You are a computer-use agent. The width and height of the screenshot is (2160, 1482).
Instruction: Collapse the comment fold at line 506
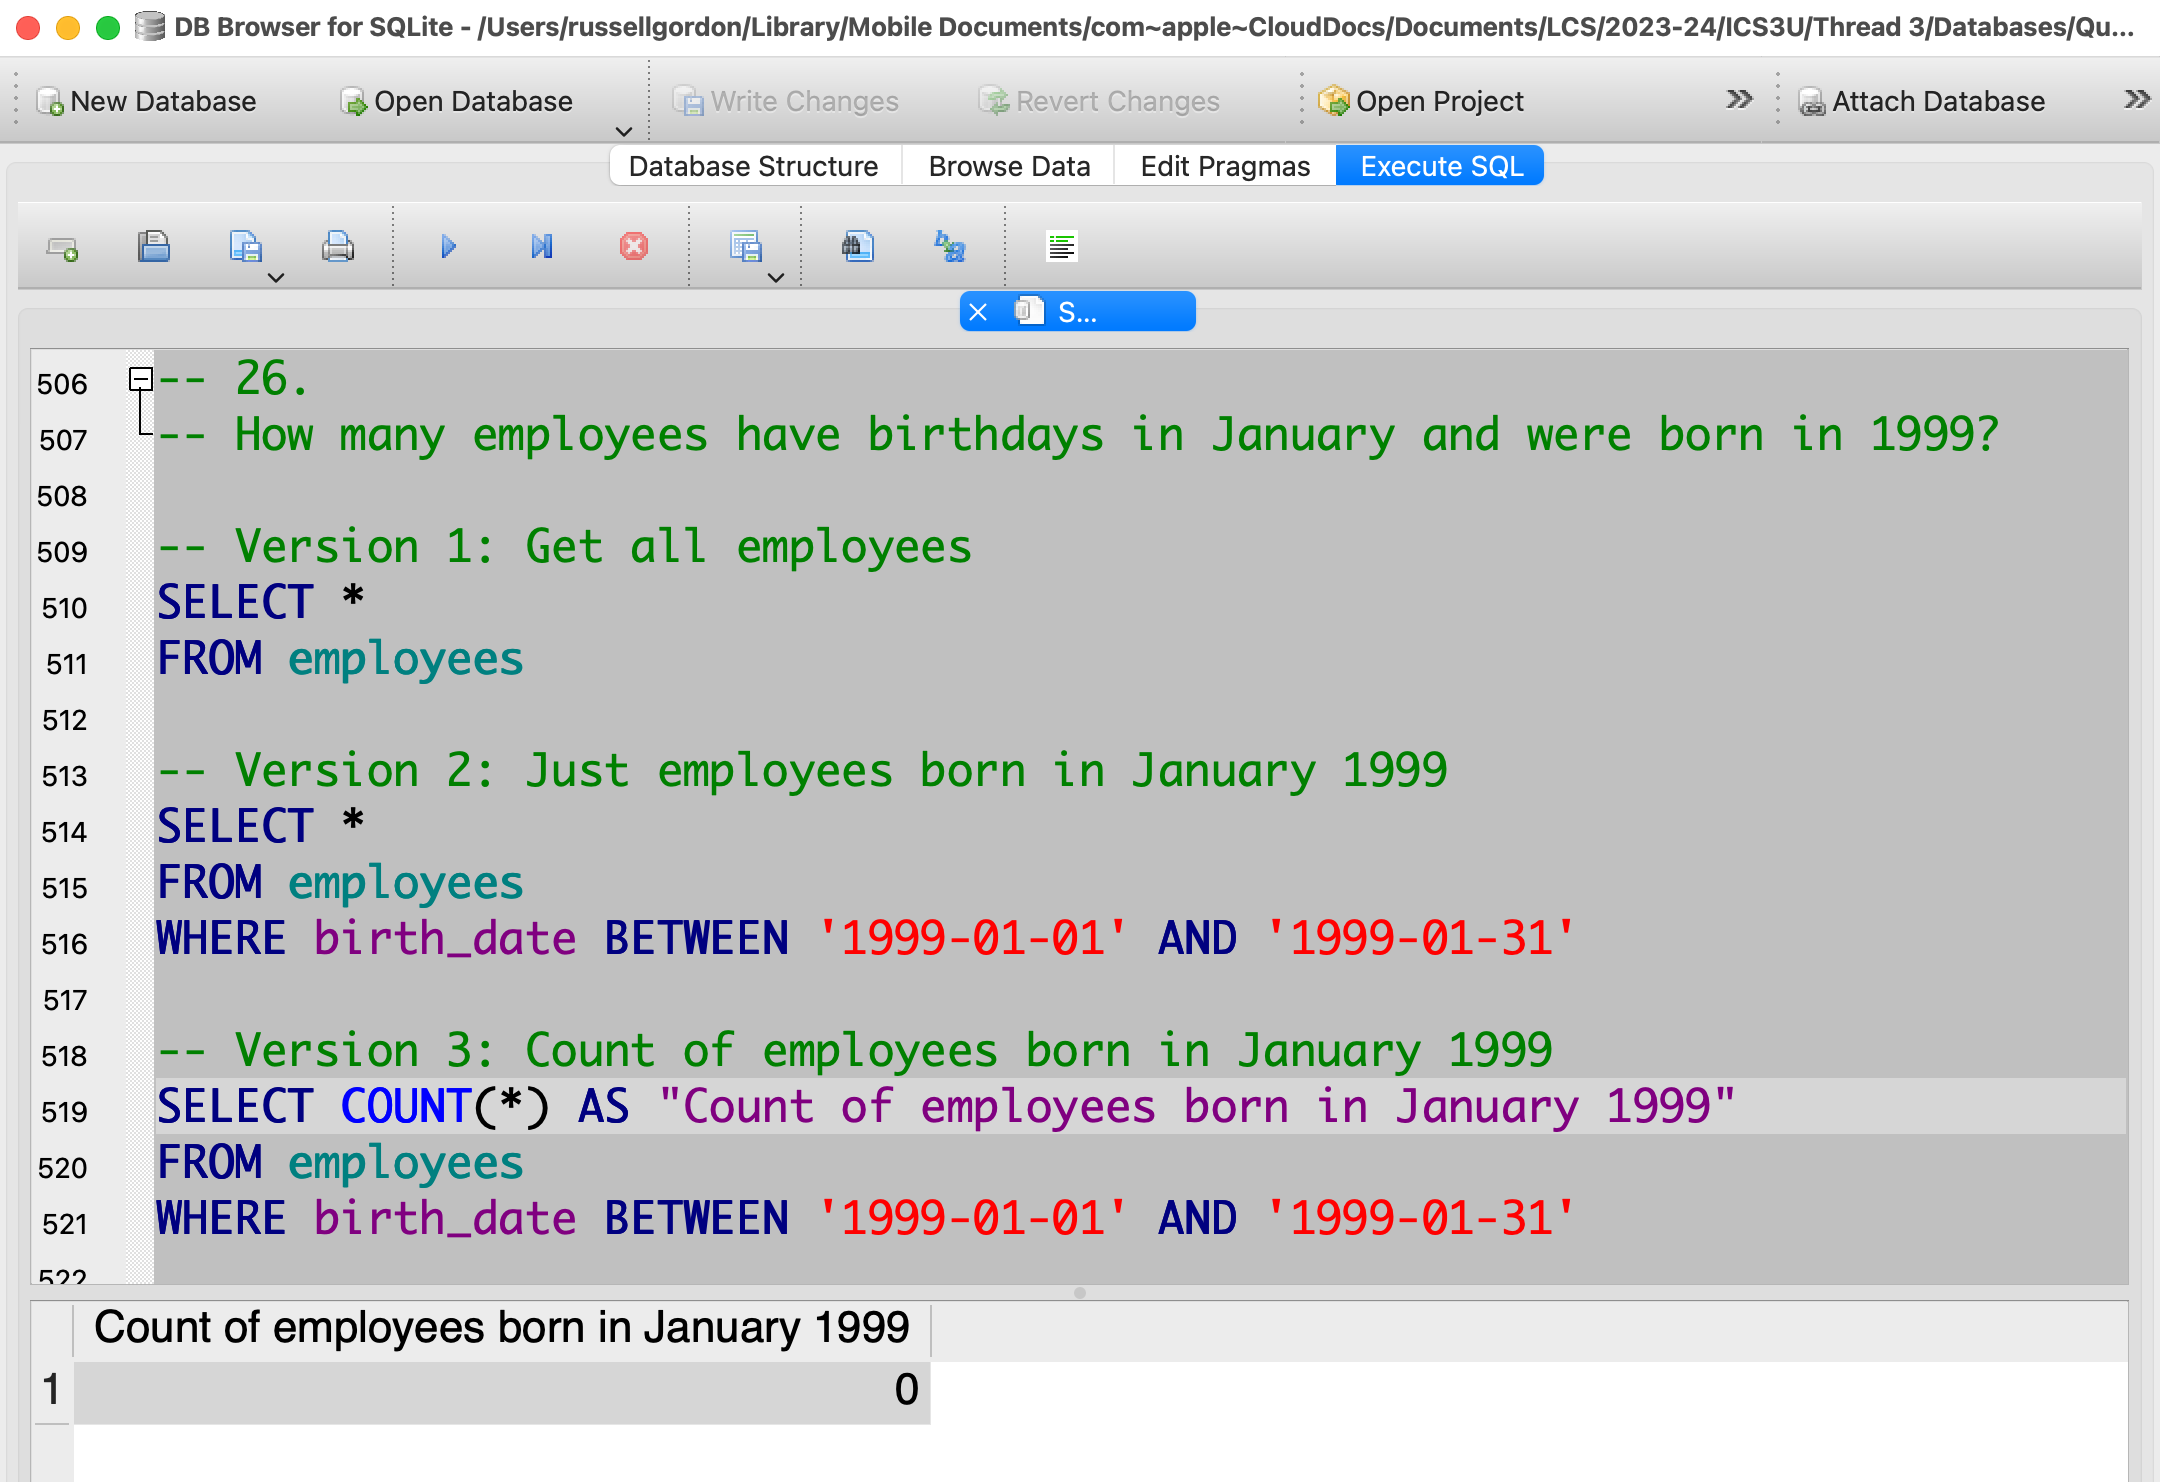coord(141,379)
